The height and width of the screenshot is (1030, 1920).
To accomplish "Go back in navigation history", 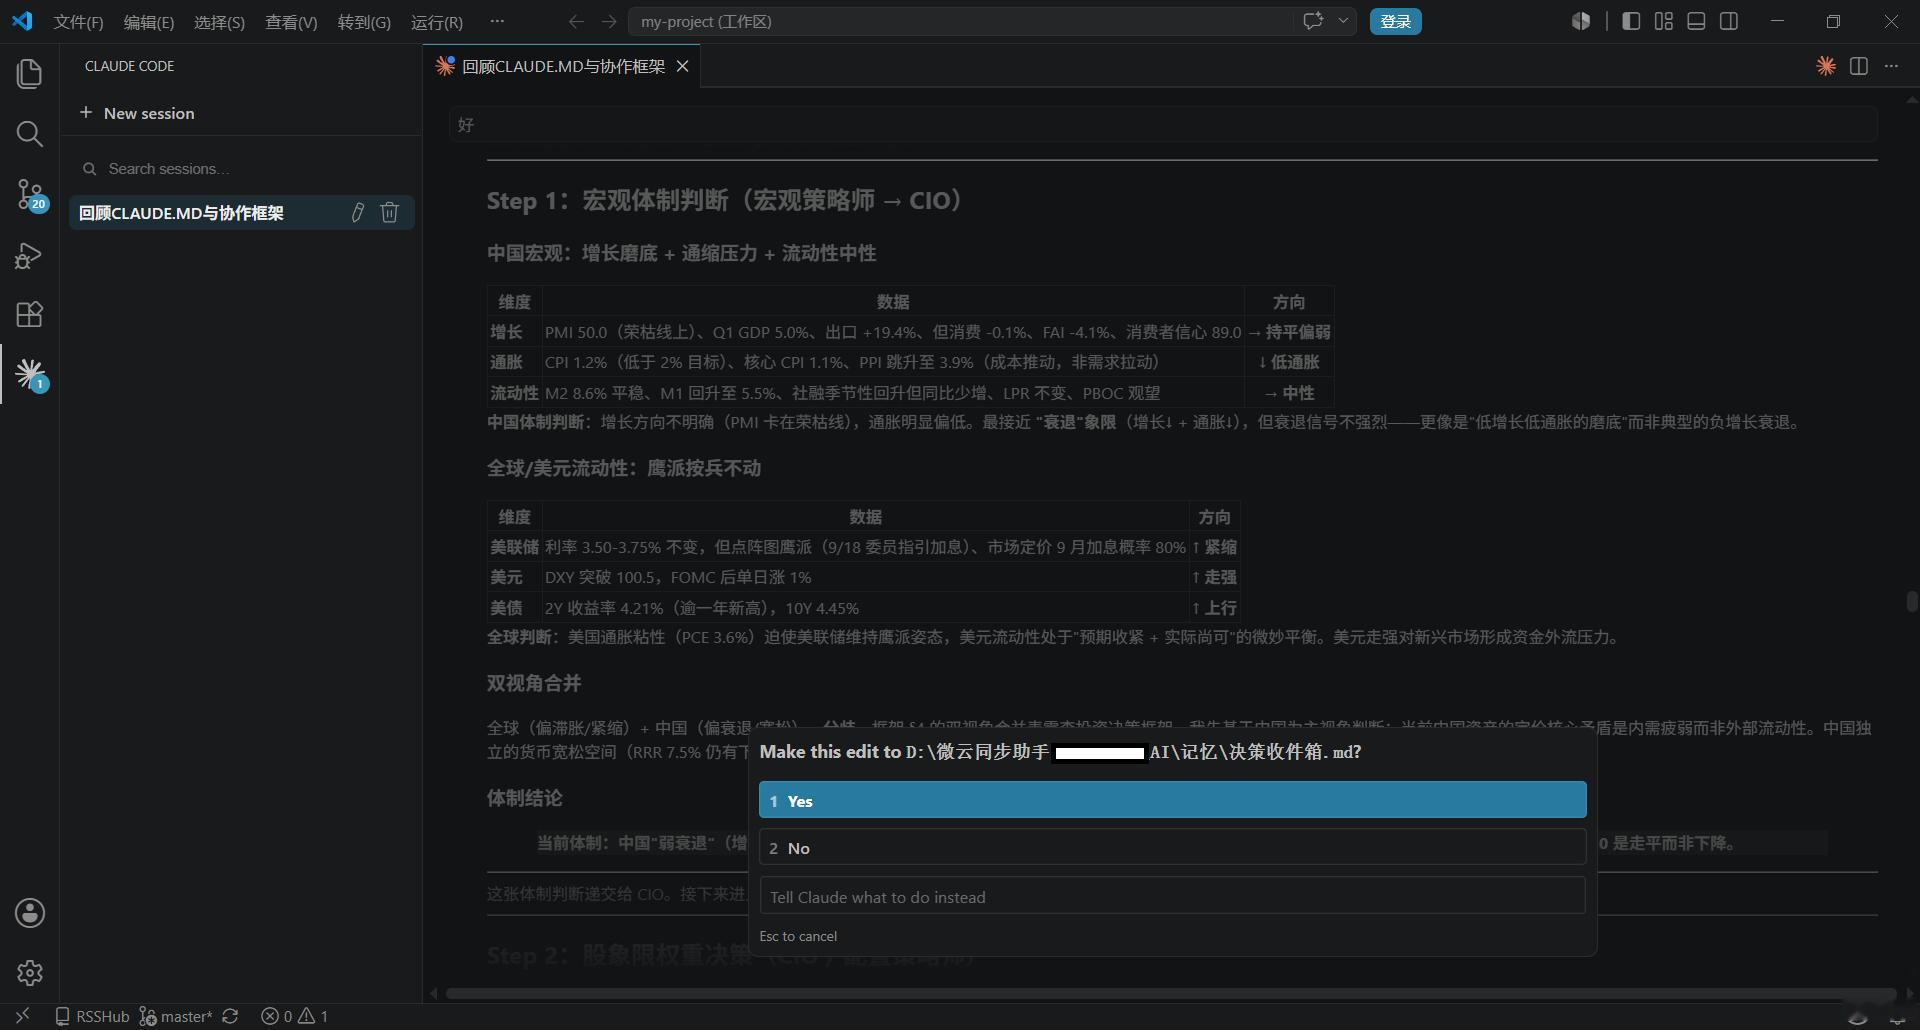I will tap(576, 21).
